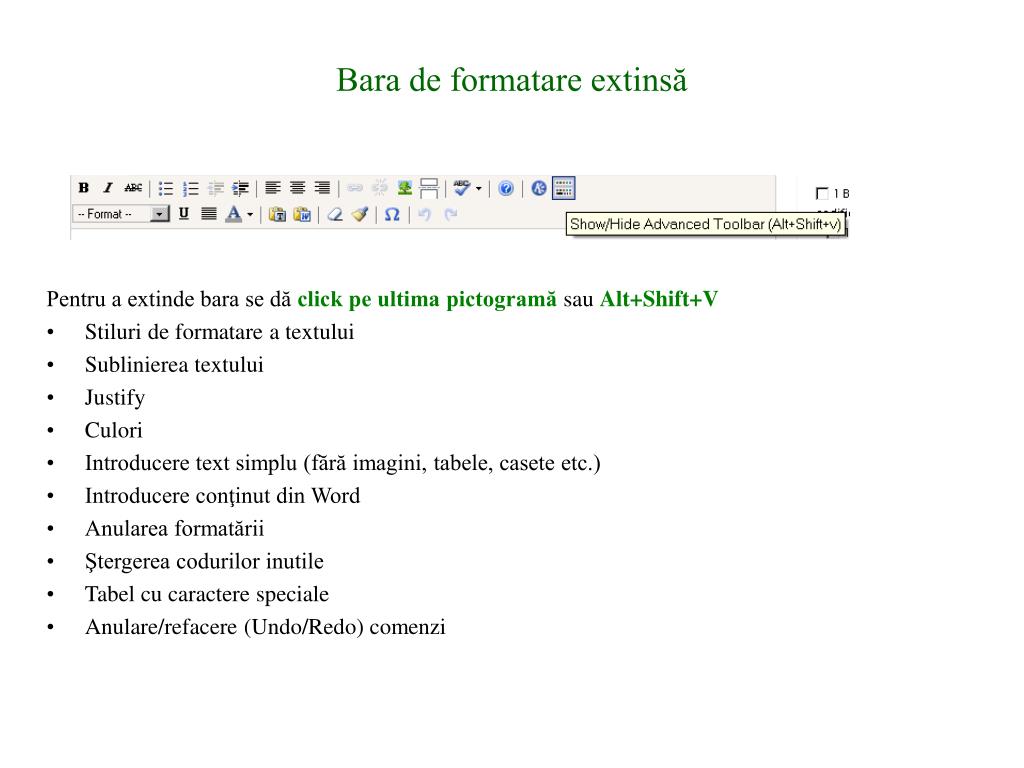Select bullet 'Culori'

[114, 430]
